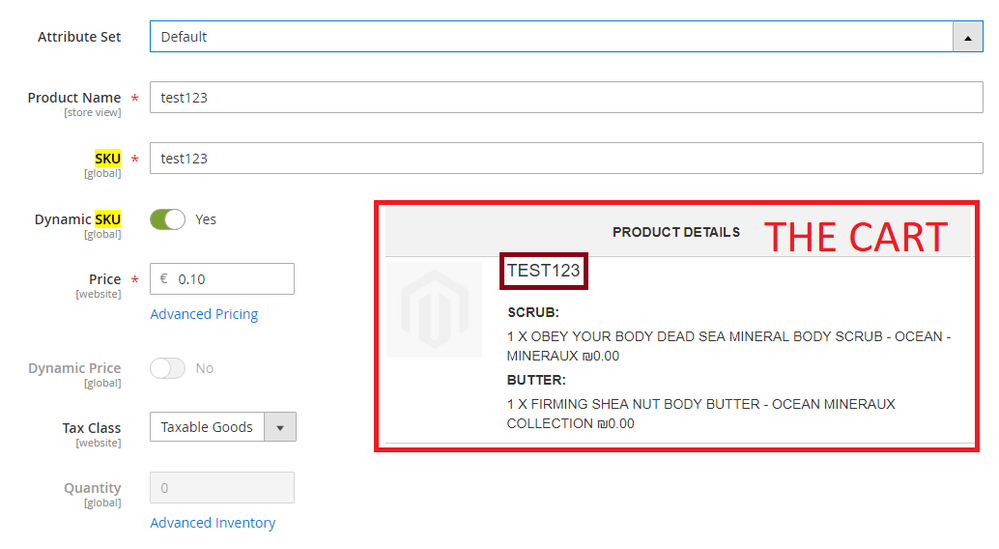Click the Attribute Set dropdown arrow button
The width and height of the screenshot is (999, 549).
(x=967, y=37)
